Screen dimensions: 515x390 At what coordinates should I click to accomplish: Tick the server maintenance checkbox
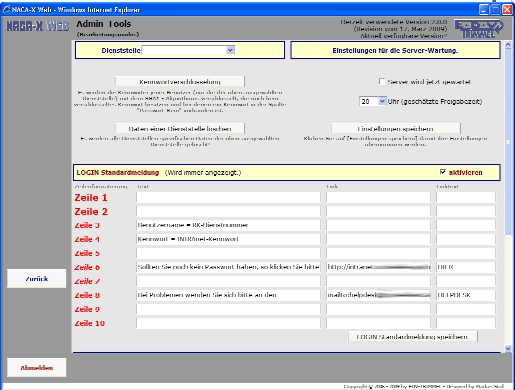(382, 81)
